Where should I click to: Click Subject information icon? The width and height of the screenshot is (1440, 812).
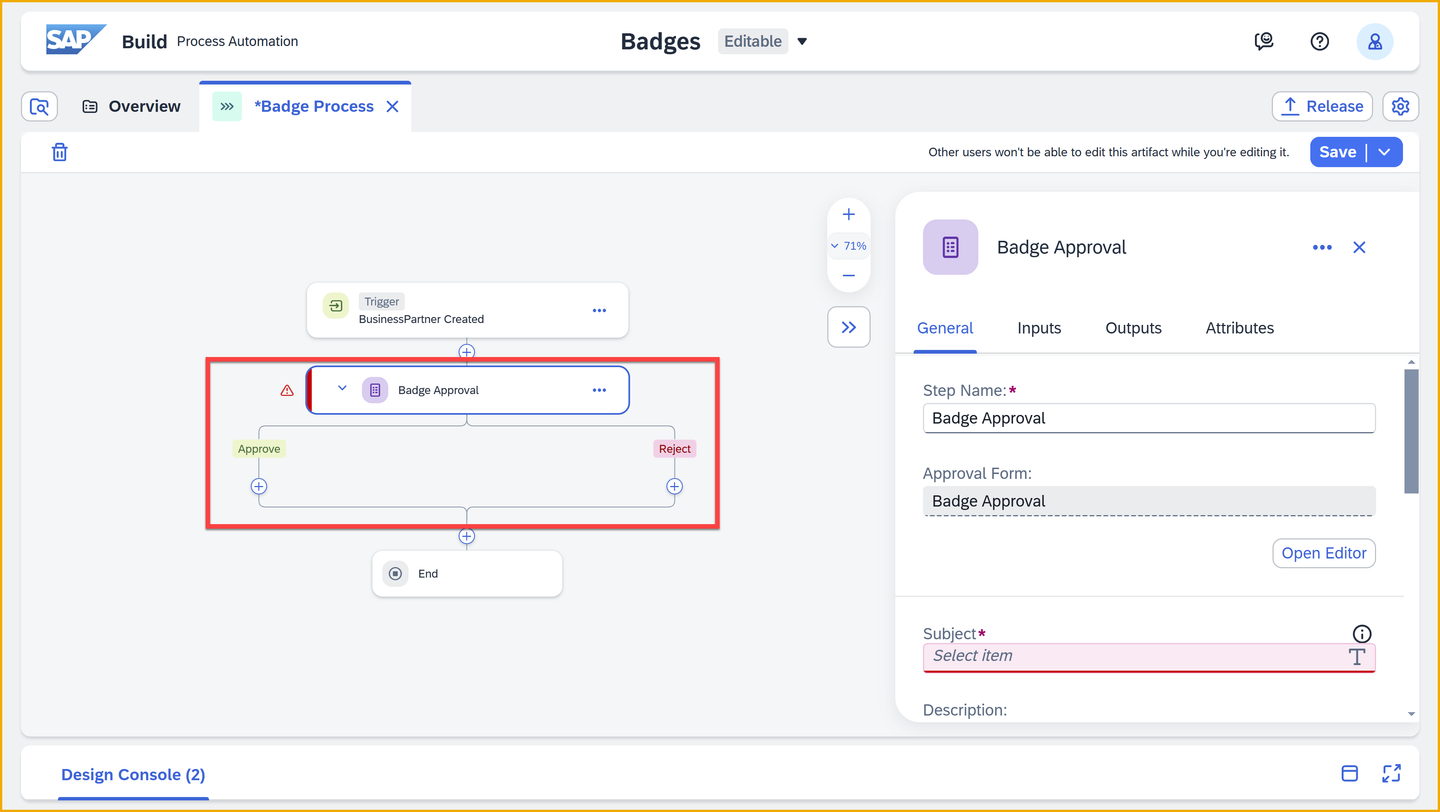coord(1362,634)
